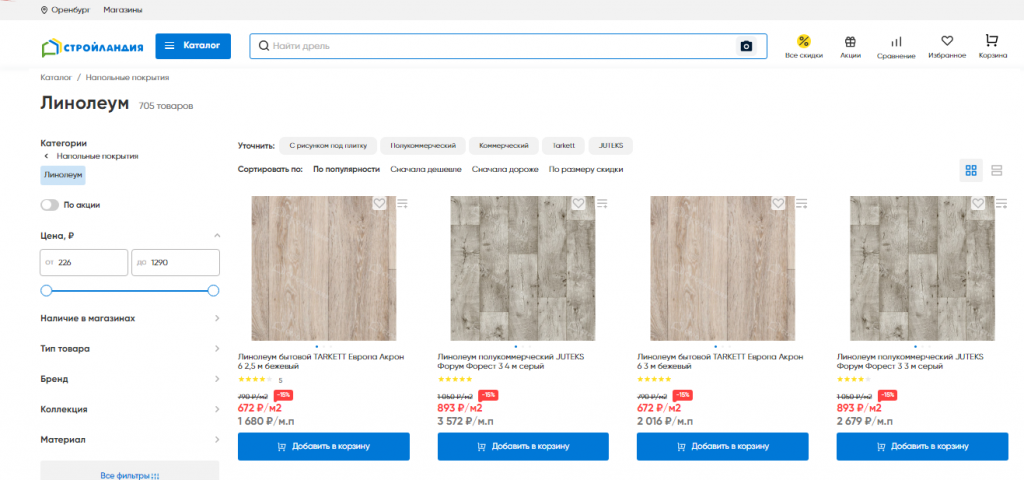Add Акрон 6 3 м to comparison icon
1024x480 pixels.
point(801,204)
